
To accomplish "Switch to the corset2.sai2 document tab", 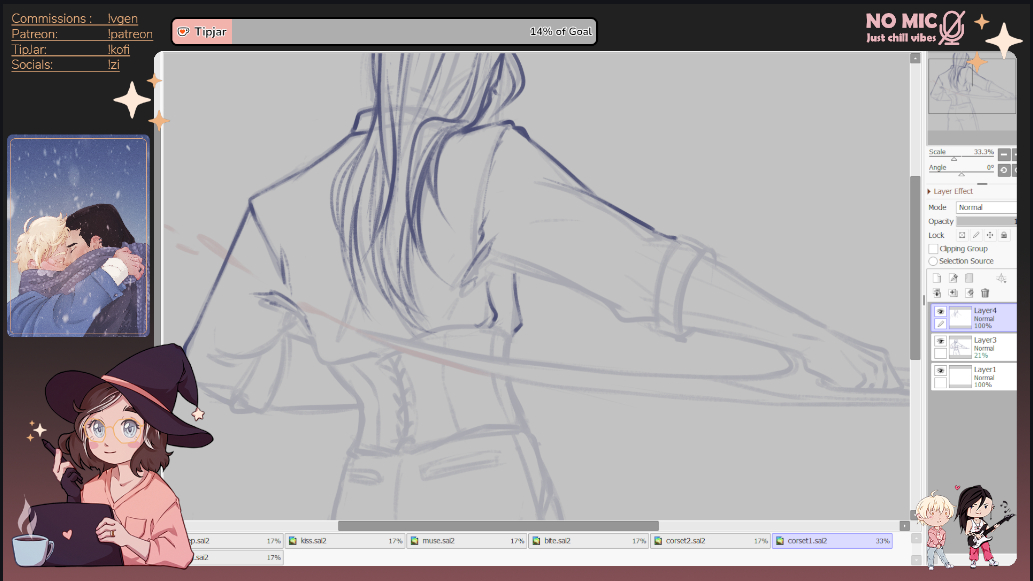I will (708, 541).
